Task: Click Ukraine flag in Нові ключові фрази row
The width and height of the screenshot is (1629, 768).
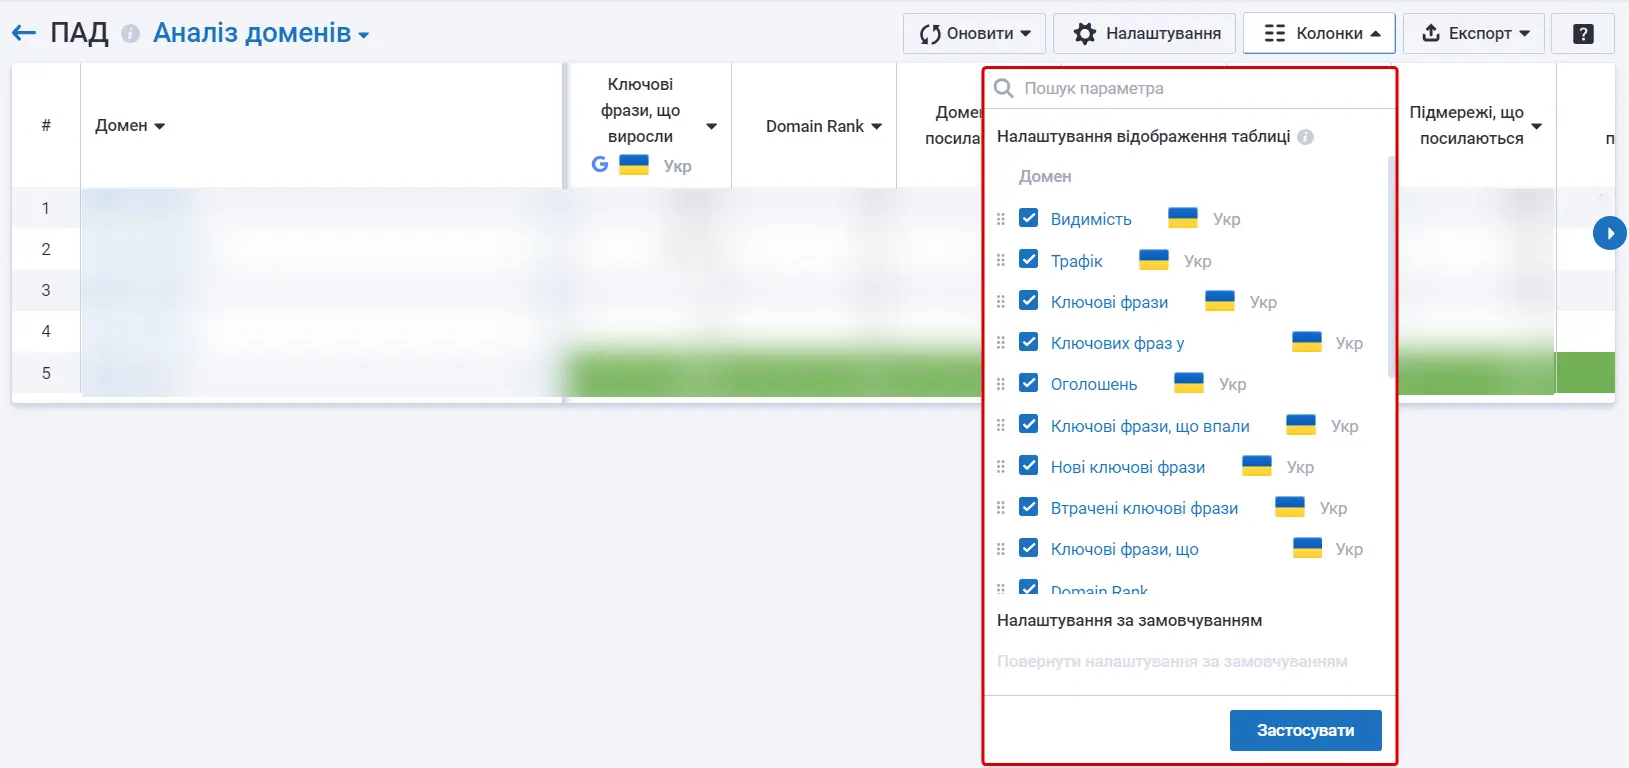Action: (1257, 466)
